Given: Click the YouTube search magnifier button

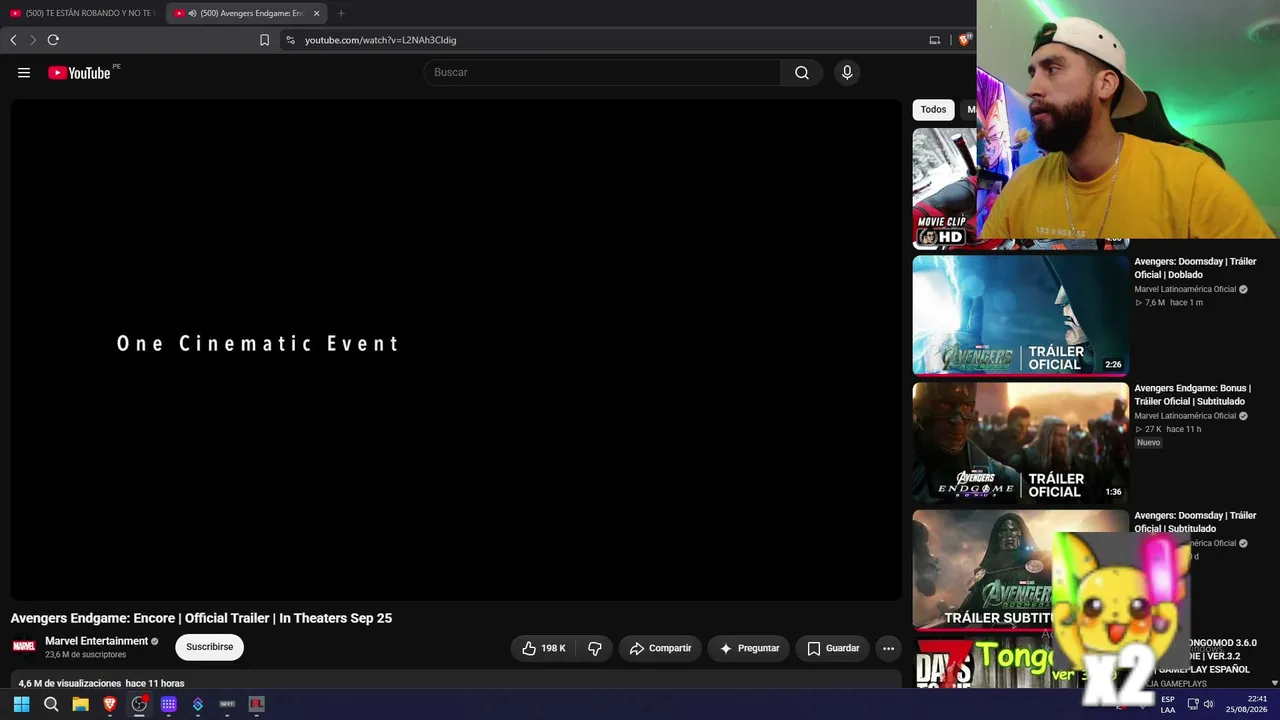Looking at the screenshot, I should [x=802, y=72].
